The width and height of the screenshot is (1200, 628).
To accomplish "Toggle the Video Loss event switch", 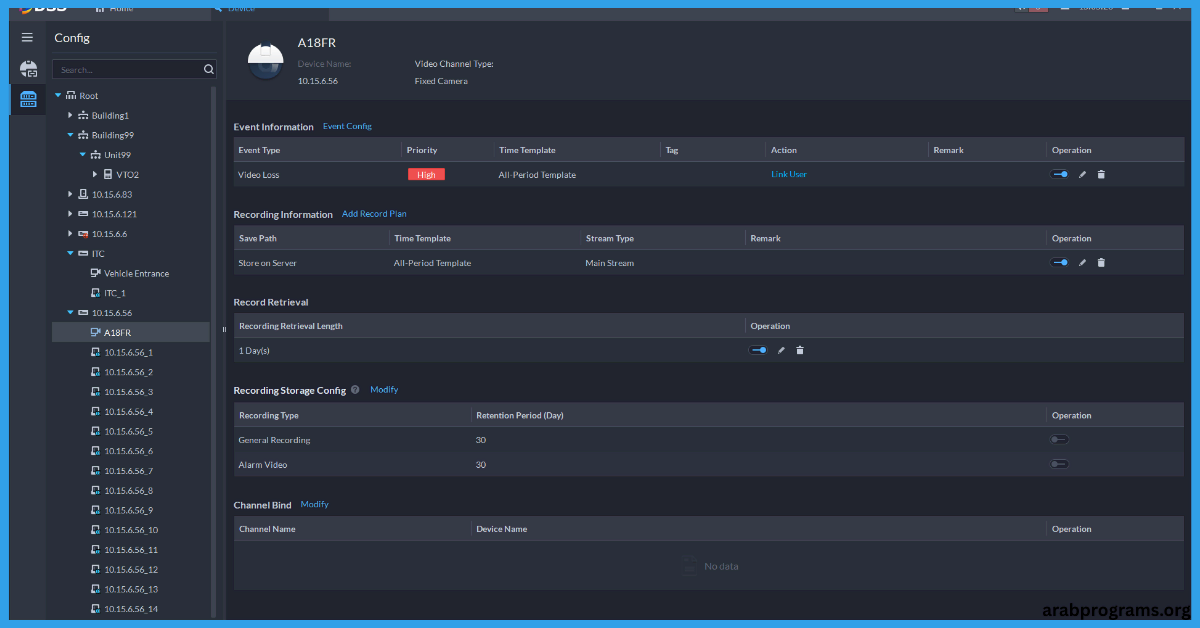I will click(x=1059, y=174).
